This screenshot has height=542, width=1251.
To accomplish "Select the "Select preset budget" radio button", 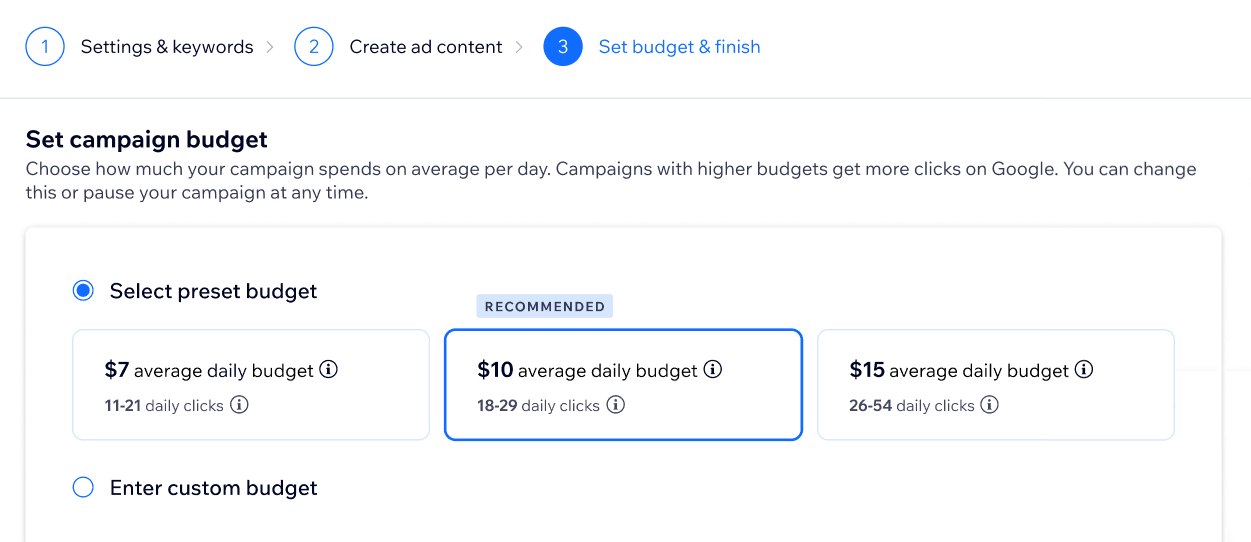I will [x=84, y=291].
